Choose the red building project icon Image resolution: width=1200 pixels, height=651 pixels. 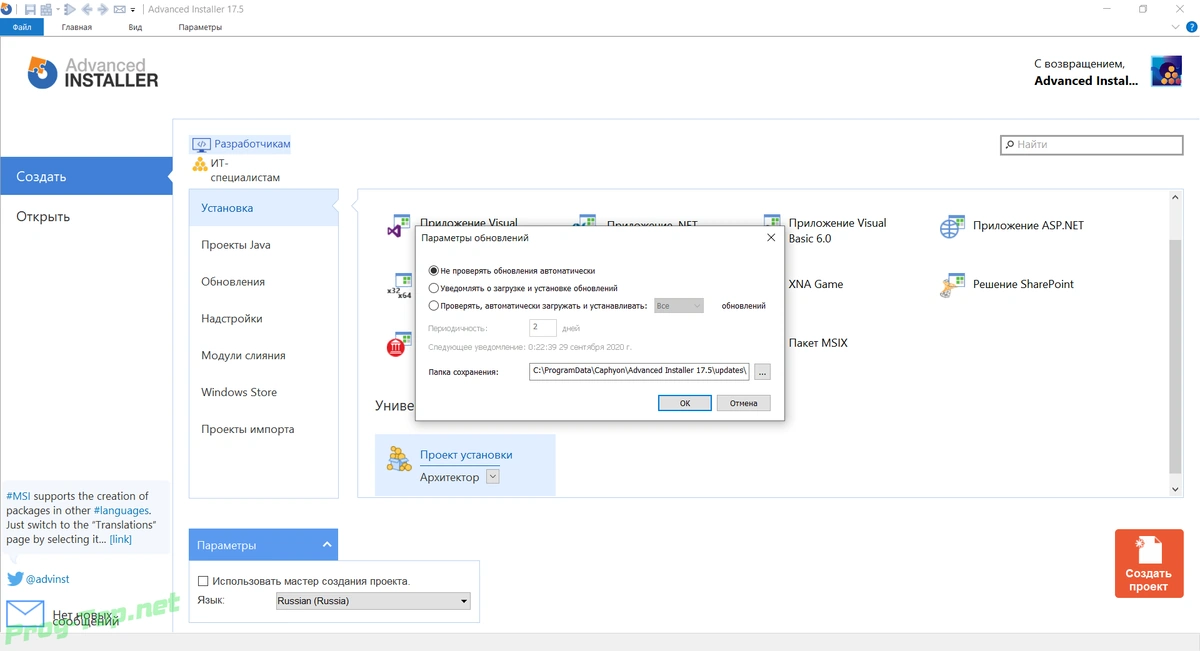point(399,345)
